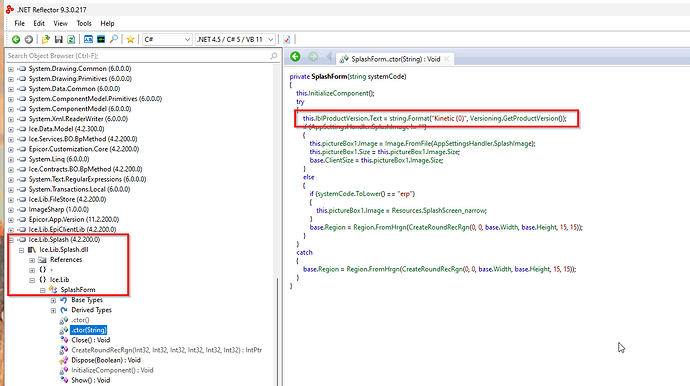Click the Show() method icon
Screen dimensions: 690x386
point(64,380)
